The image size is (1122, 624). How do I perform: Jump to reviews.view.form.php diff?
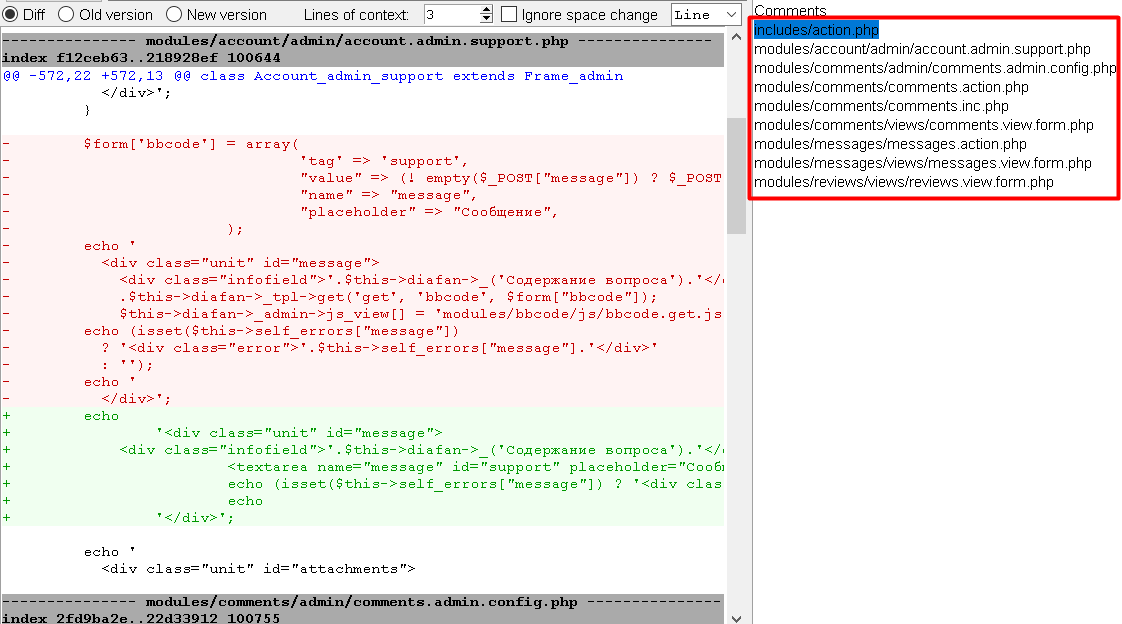point(903,182)
